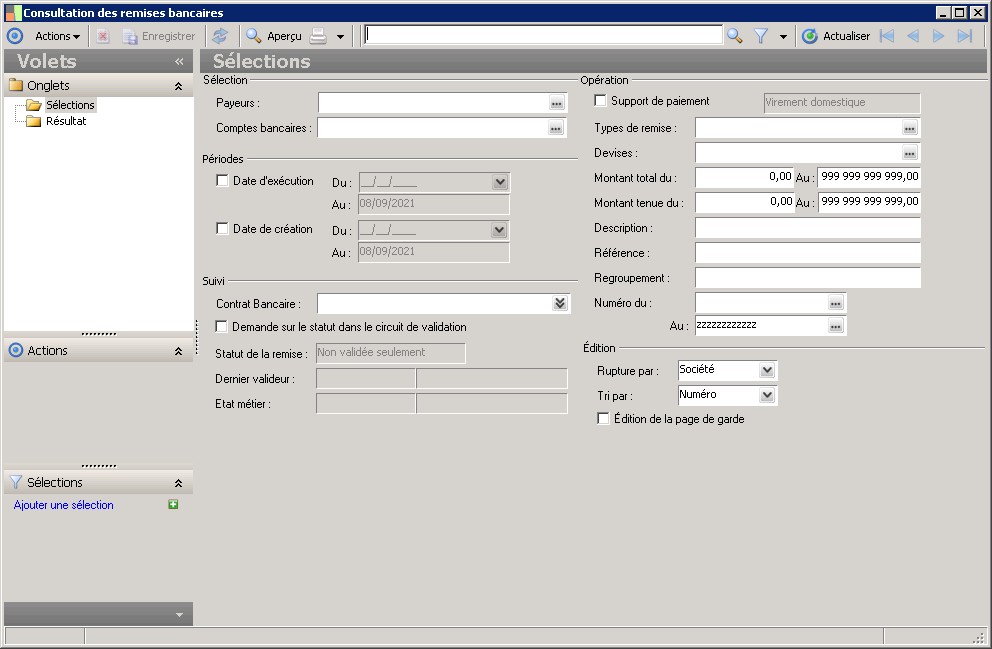Click the Description input field
The width and height of the screenshot is (992, 649).
pyautogui.click(x=808, y=228)
